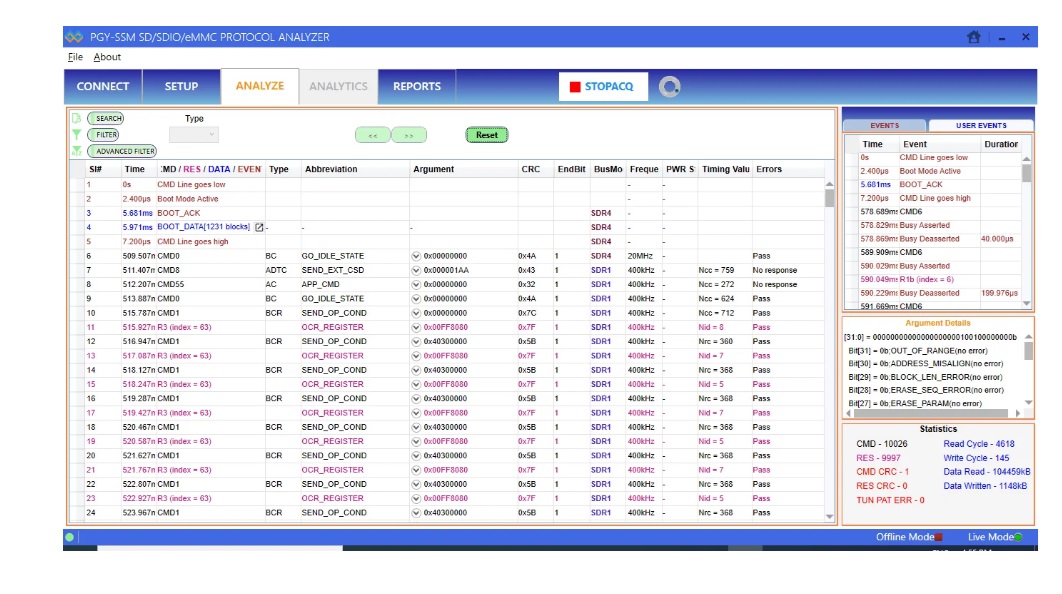Open the About menu
Viewport: 1062px width, 594px height.
(107, 57)
